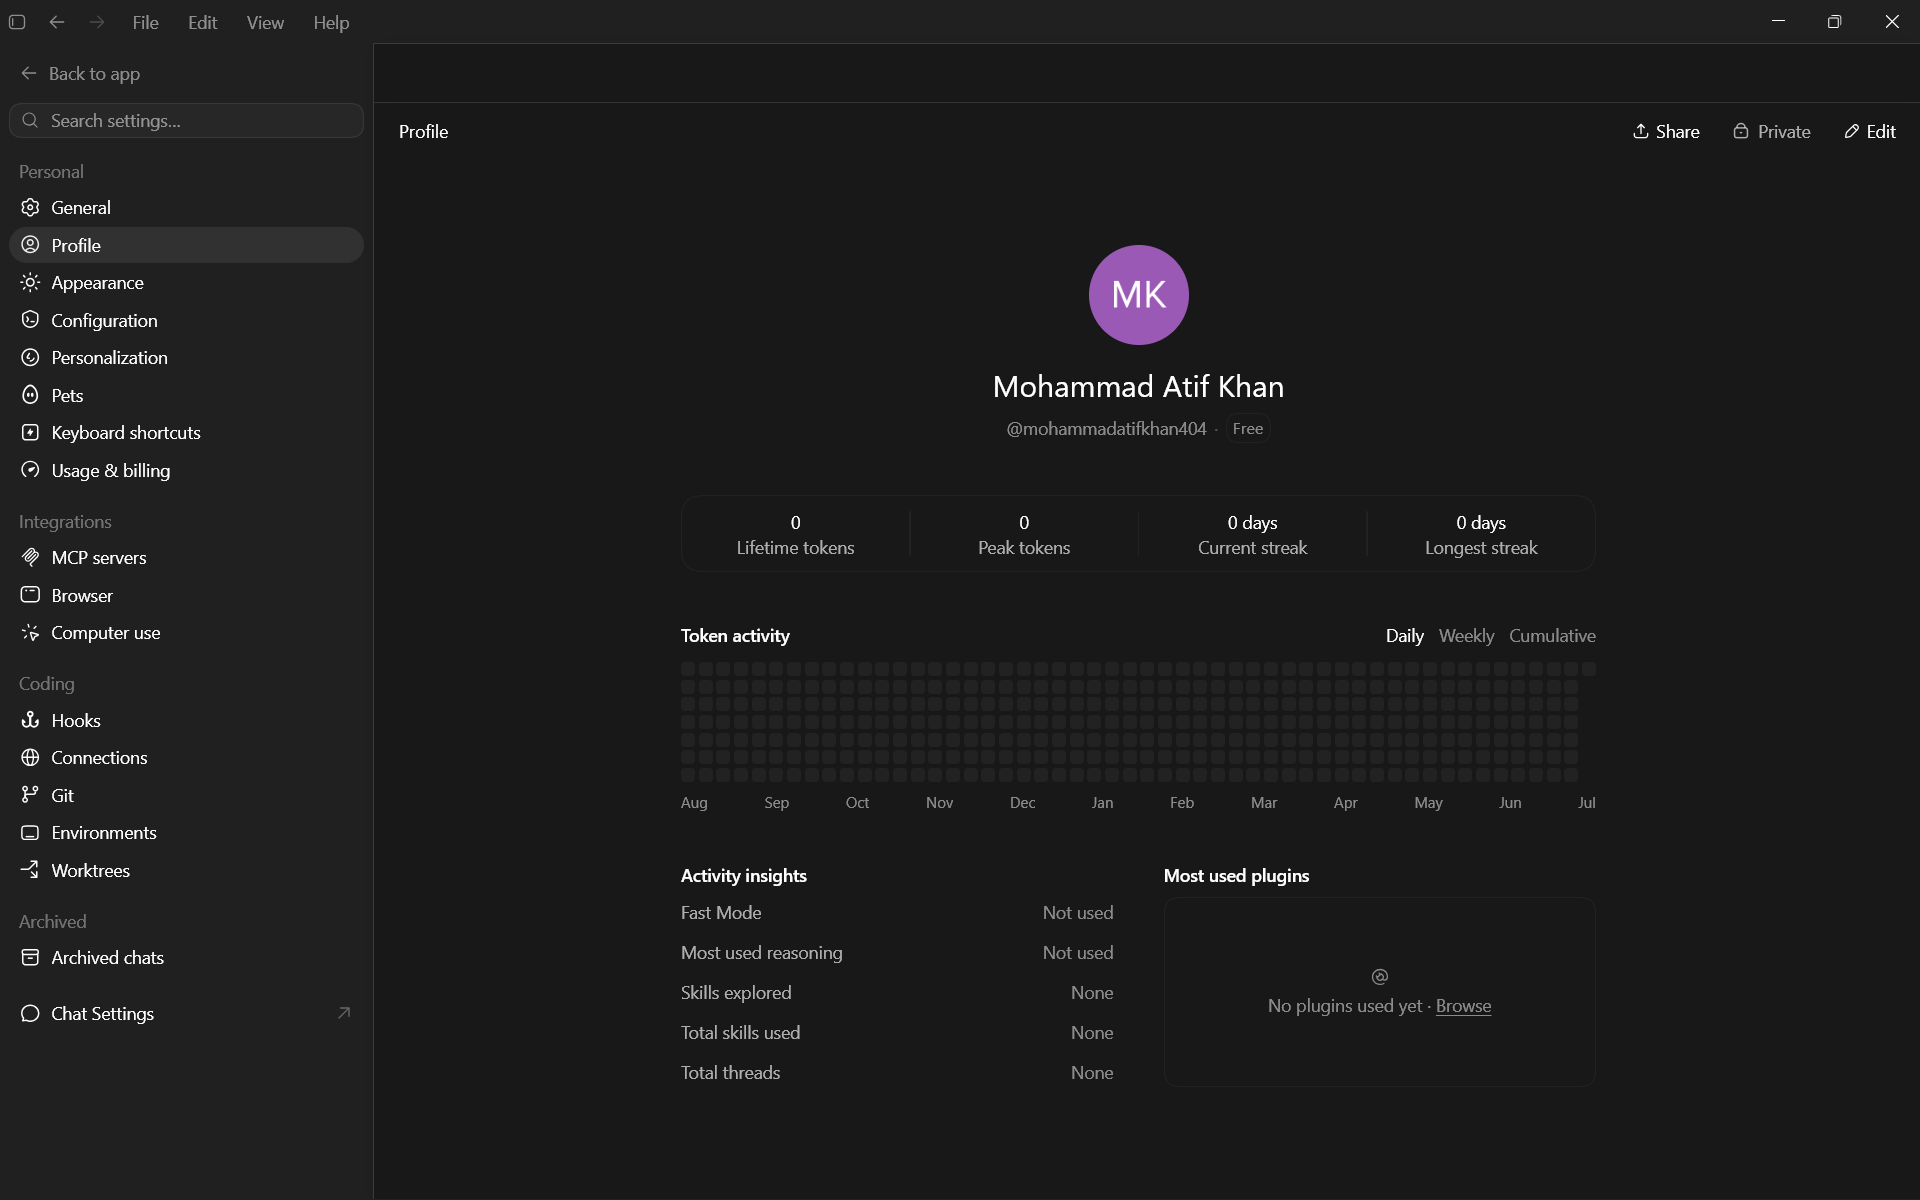
Task: Switch token activity to Cumulative
Action: (1552, 635)
